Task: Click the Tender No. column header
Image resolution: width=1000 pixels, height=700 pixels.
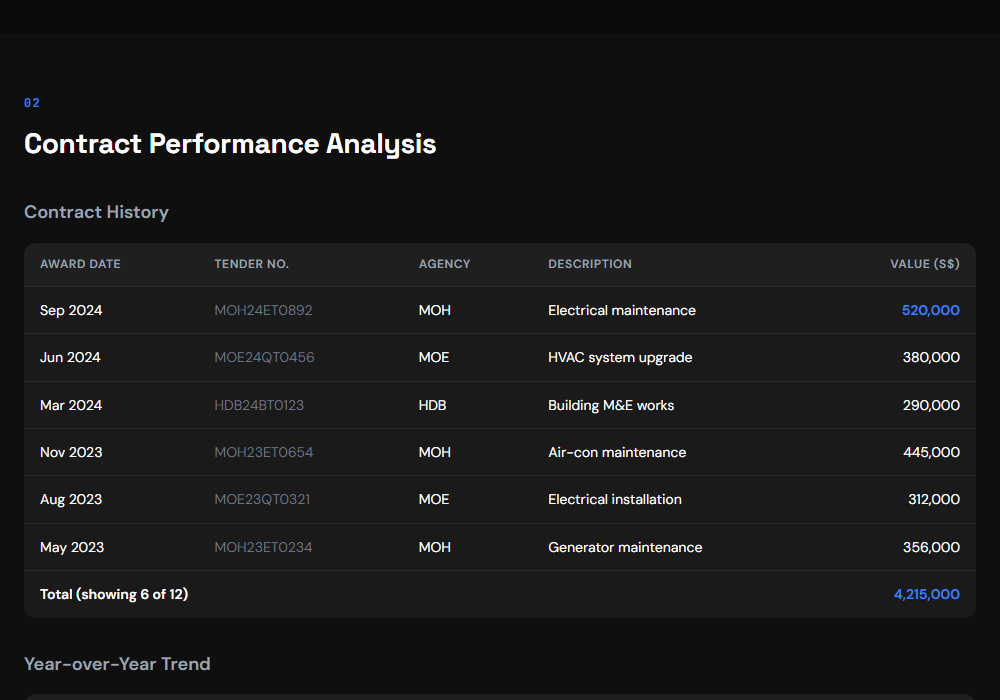Action: [251, 264]
